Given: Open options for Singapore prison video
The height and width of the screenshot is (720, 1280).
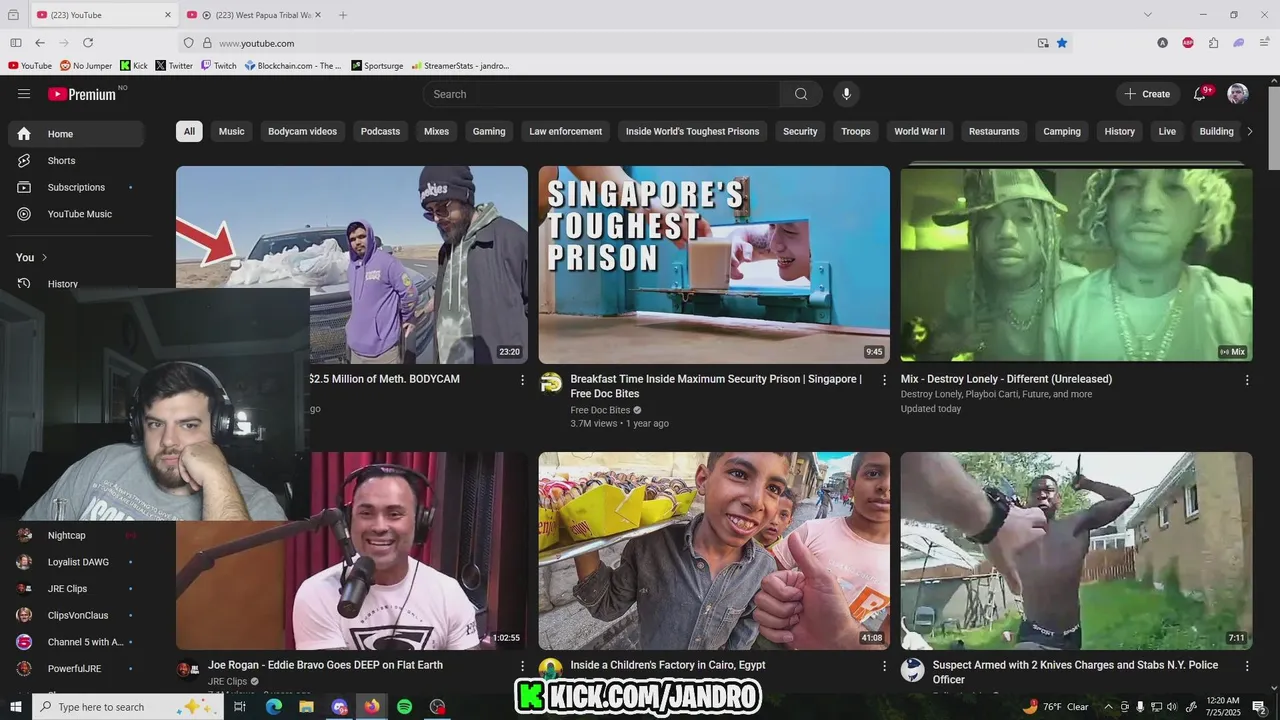Looking at the screenshot, I should pos(884,380).
